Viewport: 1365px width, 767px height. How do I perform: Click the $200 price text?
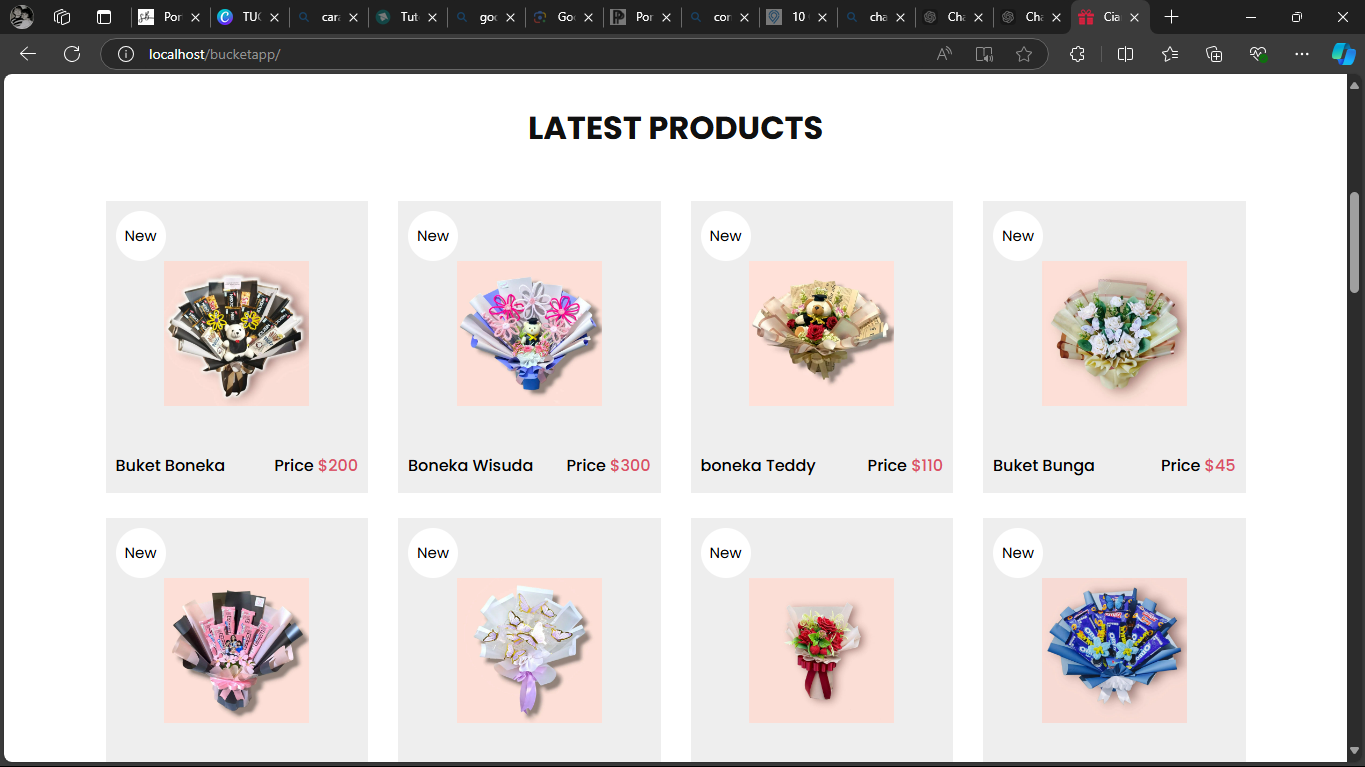tap(338, 466)
